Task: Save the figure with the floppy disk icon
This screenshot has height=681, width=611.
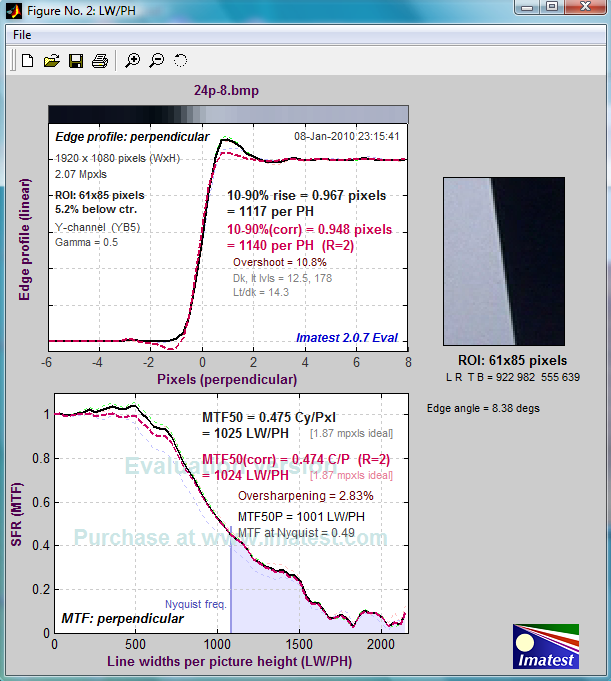Action: click(x=75, y=61)
